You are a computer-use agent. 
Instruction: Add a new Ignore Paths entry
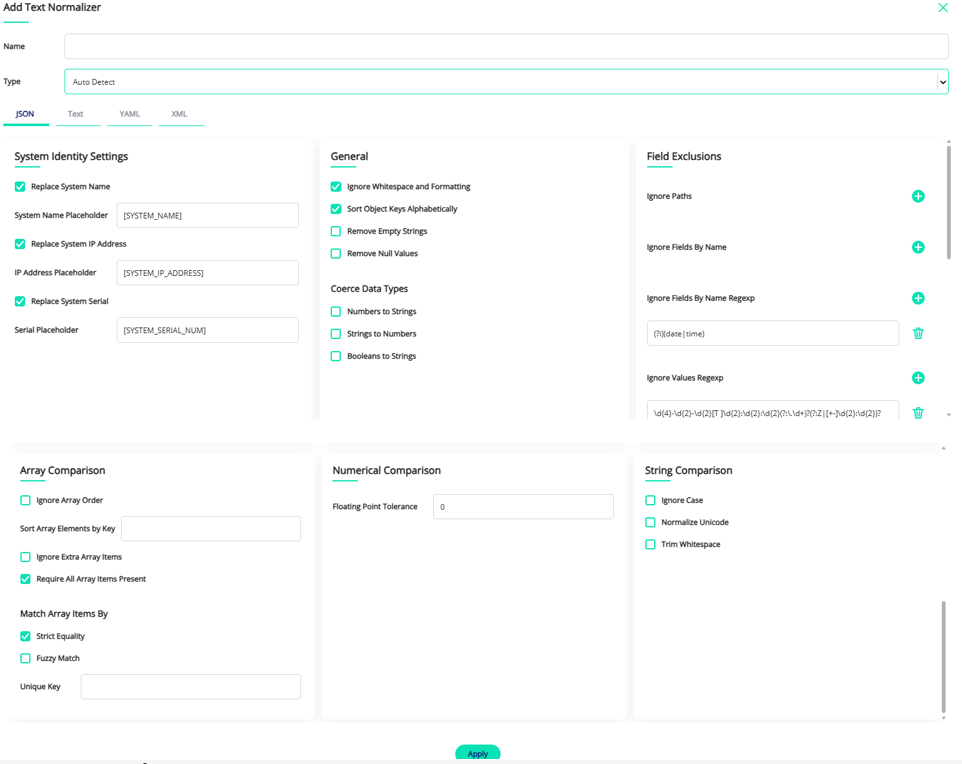pos(918,196)
